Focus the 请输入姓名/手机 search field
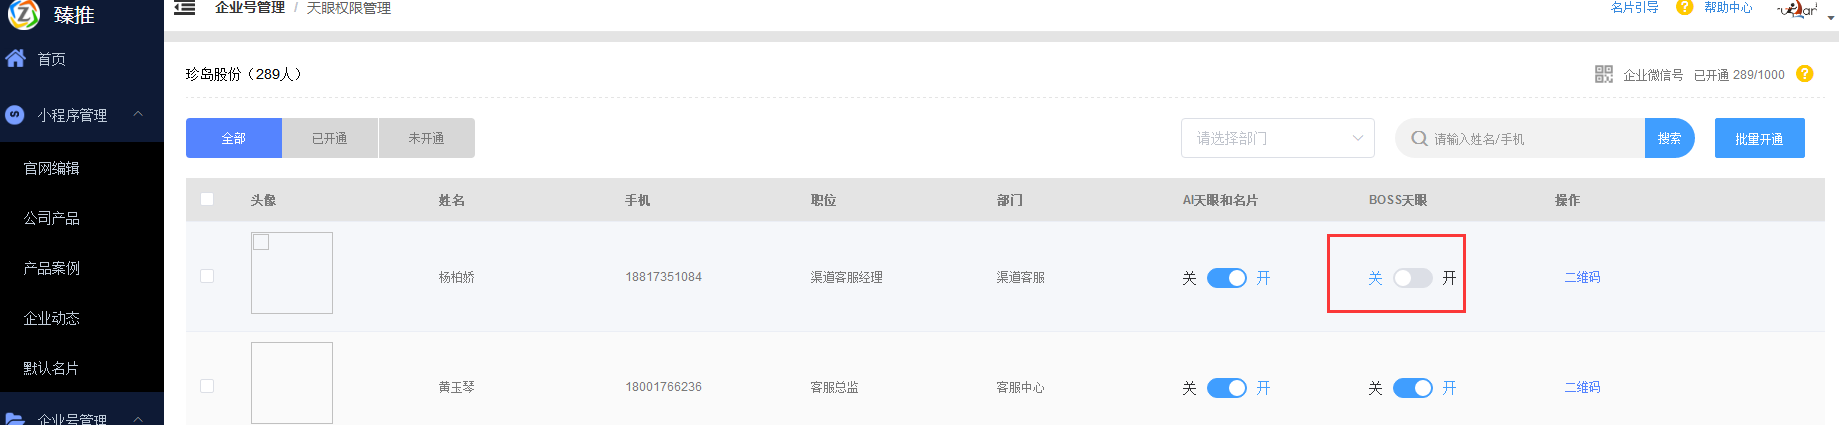Viewport: 1839px width, 425px height. (x=1530, y=138)
